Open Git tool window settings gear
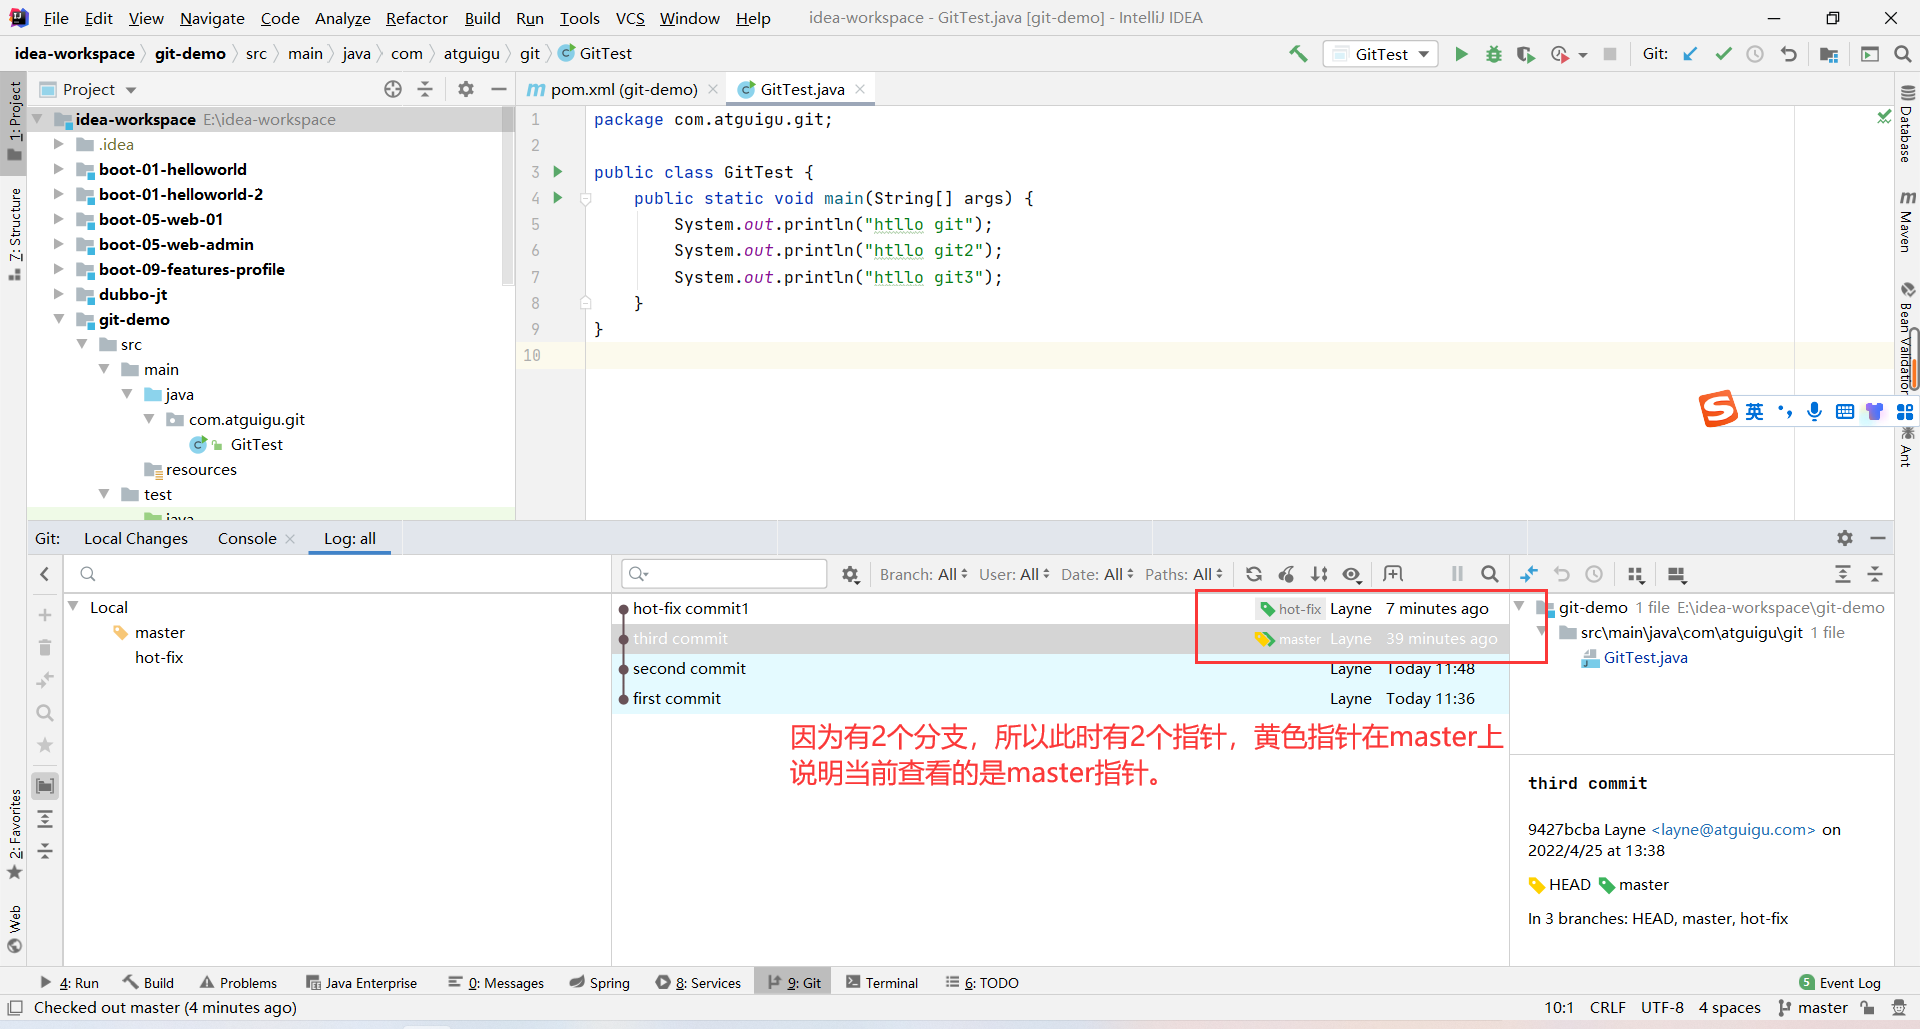 1845,538
